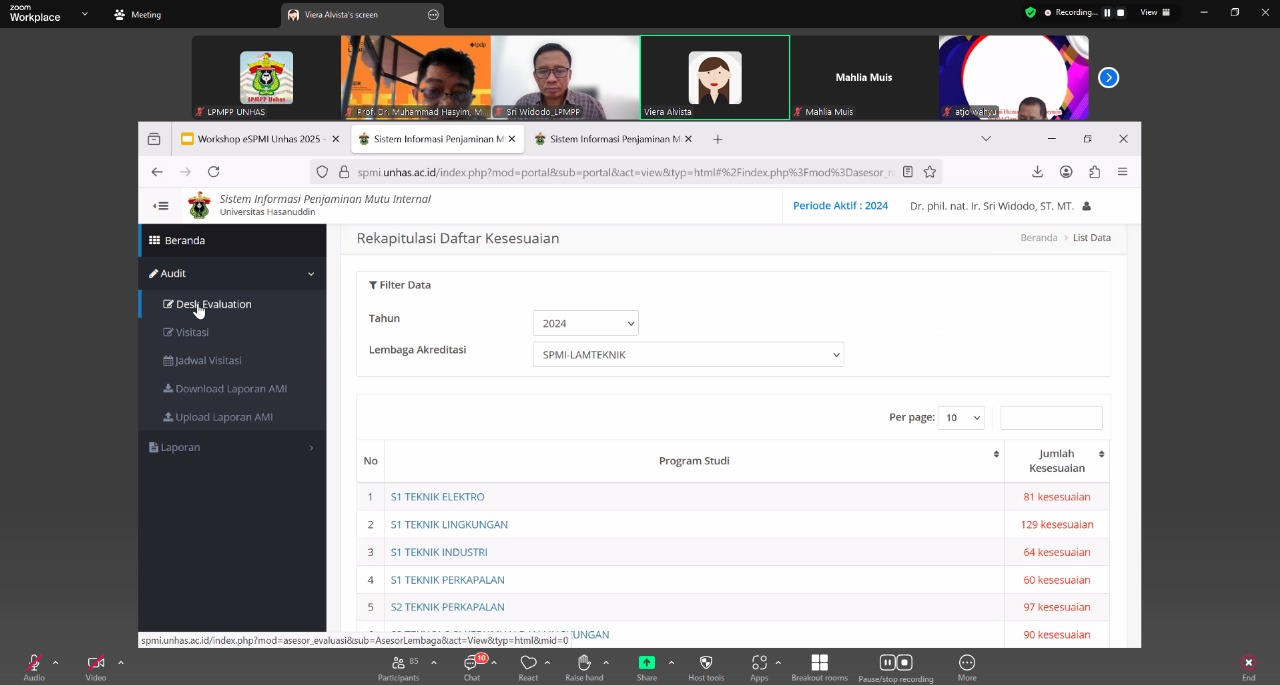Open the Breakout rooms icon

819,663
